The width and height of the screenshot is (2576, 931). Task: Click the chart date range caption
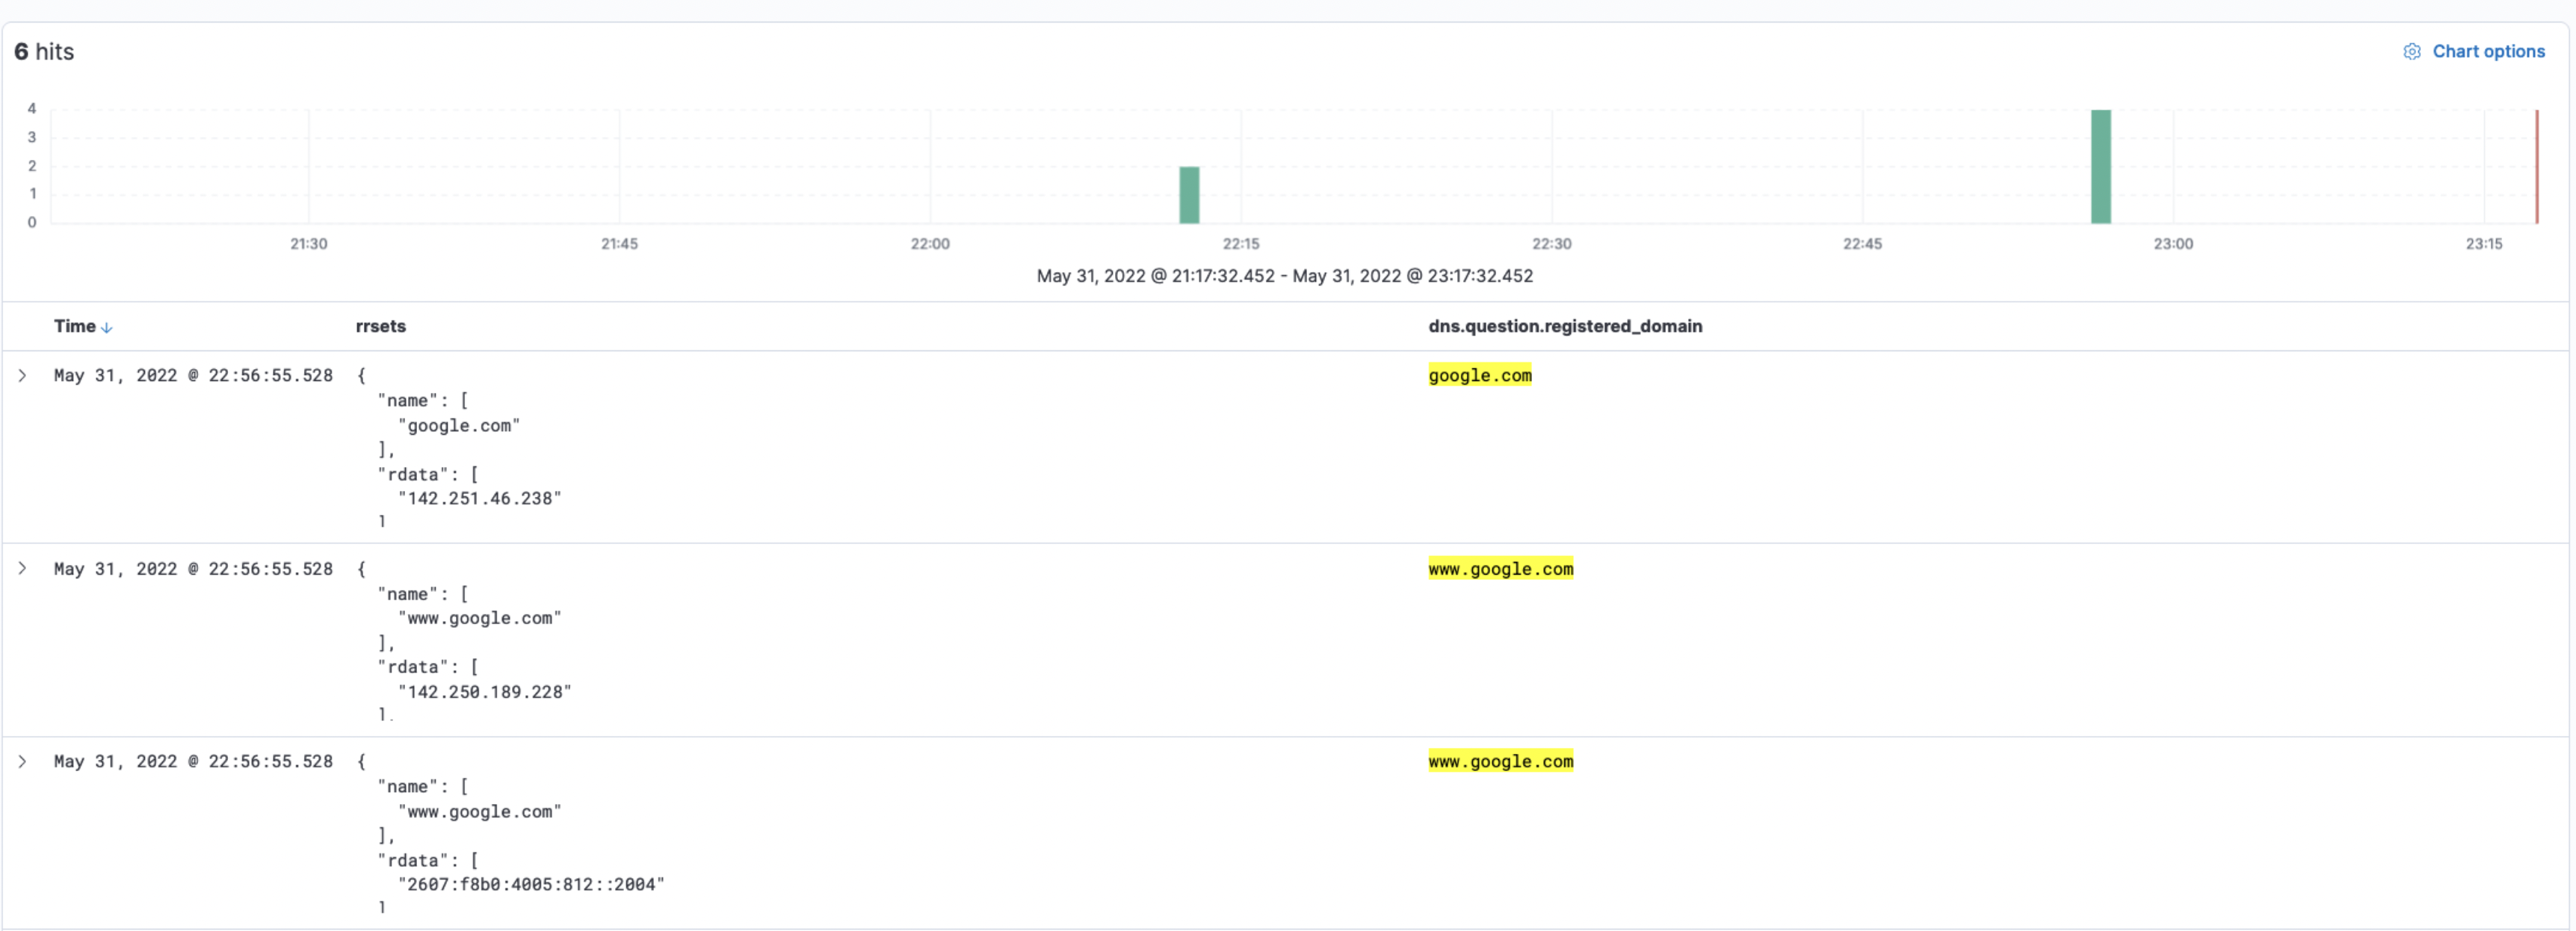1285,276
